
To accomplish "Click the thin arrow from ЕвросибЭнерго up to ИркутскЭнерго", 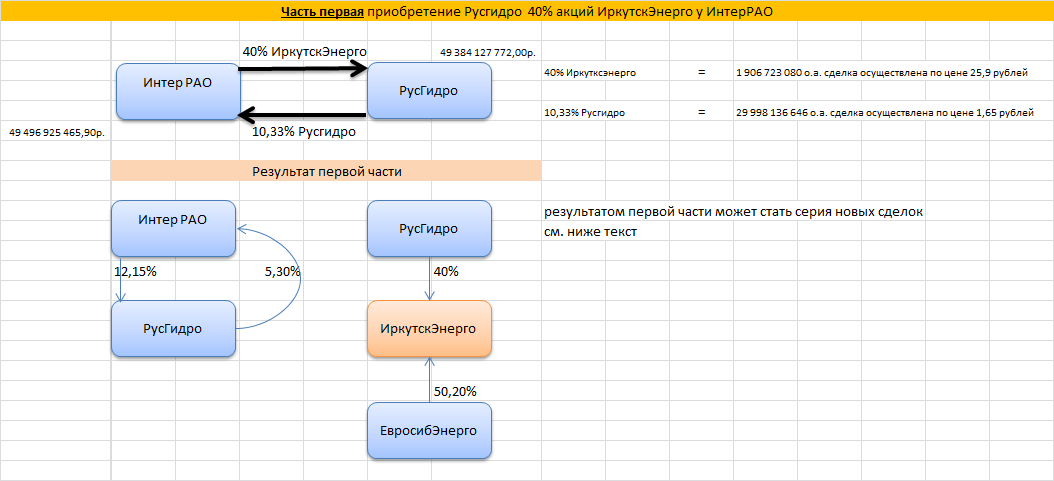I will [430, 380].
